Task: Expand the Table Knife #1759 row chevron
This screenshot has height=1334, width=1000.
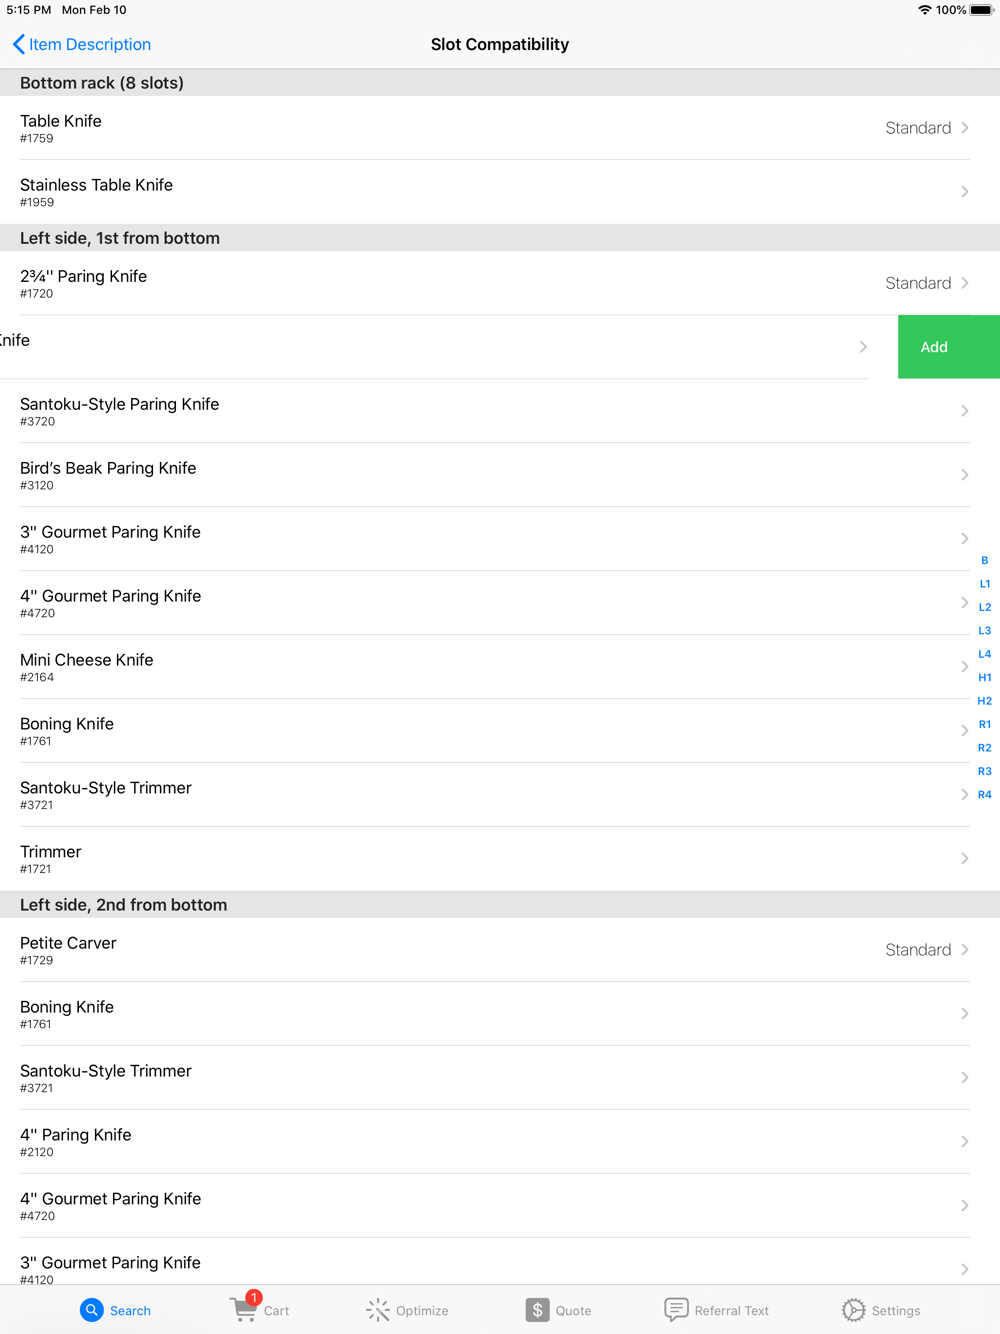Action: 965,128
